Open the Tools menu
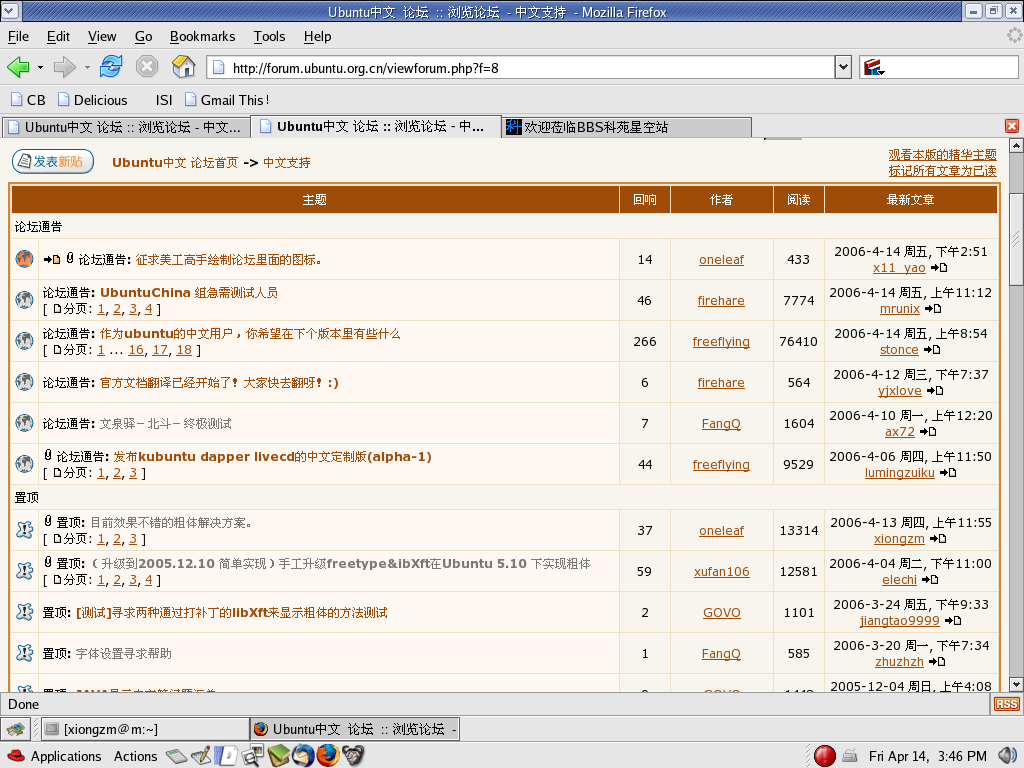Screen dimensions: 1024x768 pos(269,37)
